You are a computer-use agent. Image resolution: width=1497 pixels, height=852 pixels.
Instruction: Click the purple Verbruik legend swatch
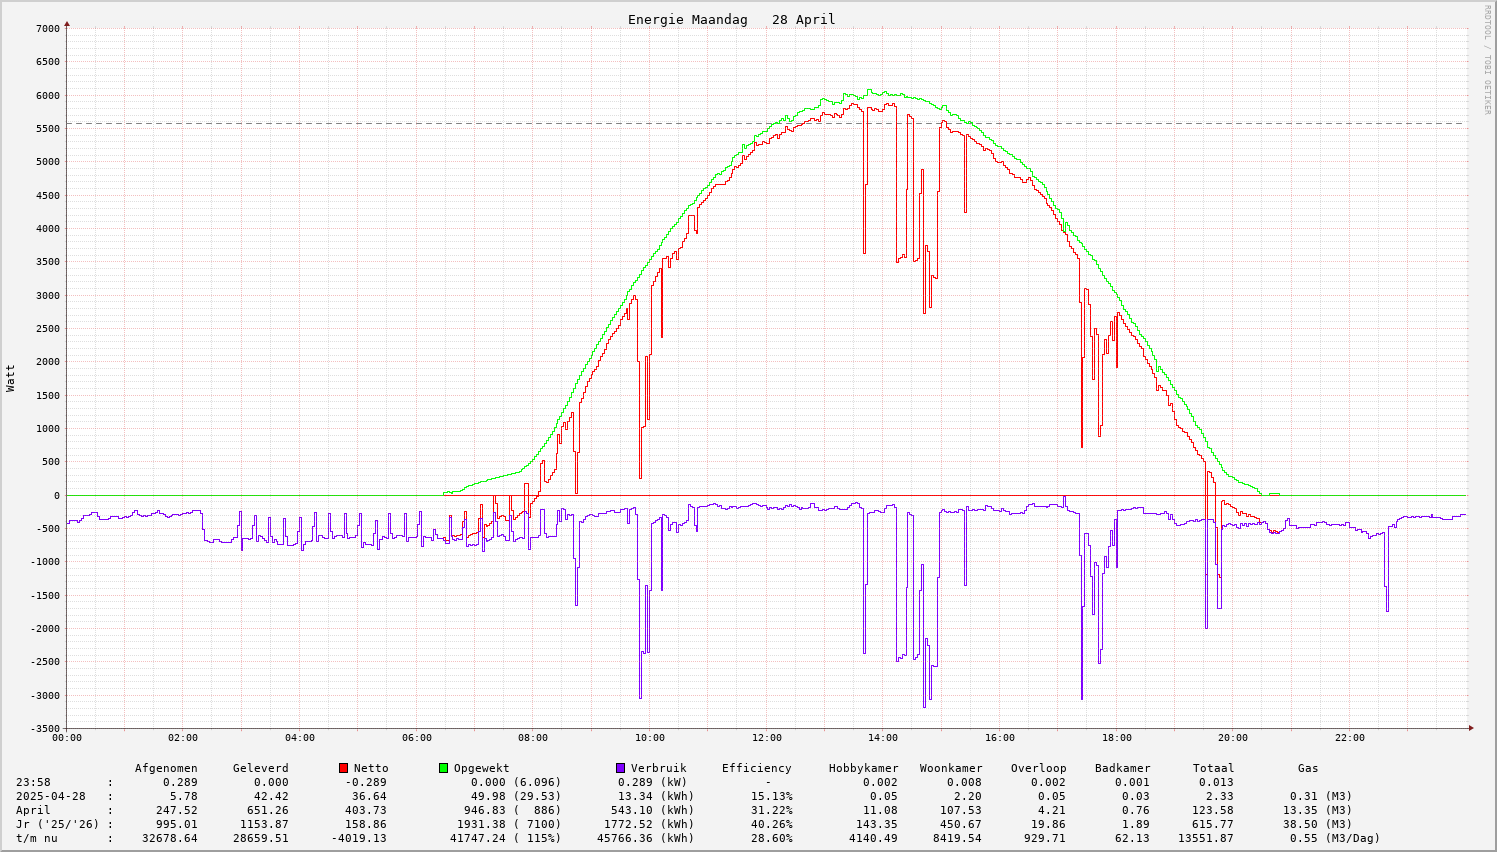620,768
